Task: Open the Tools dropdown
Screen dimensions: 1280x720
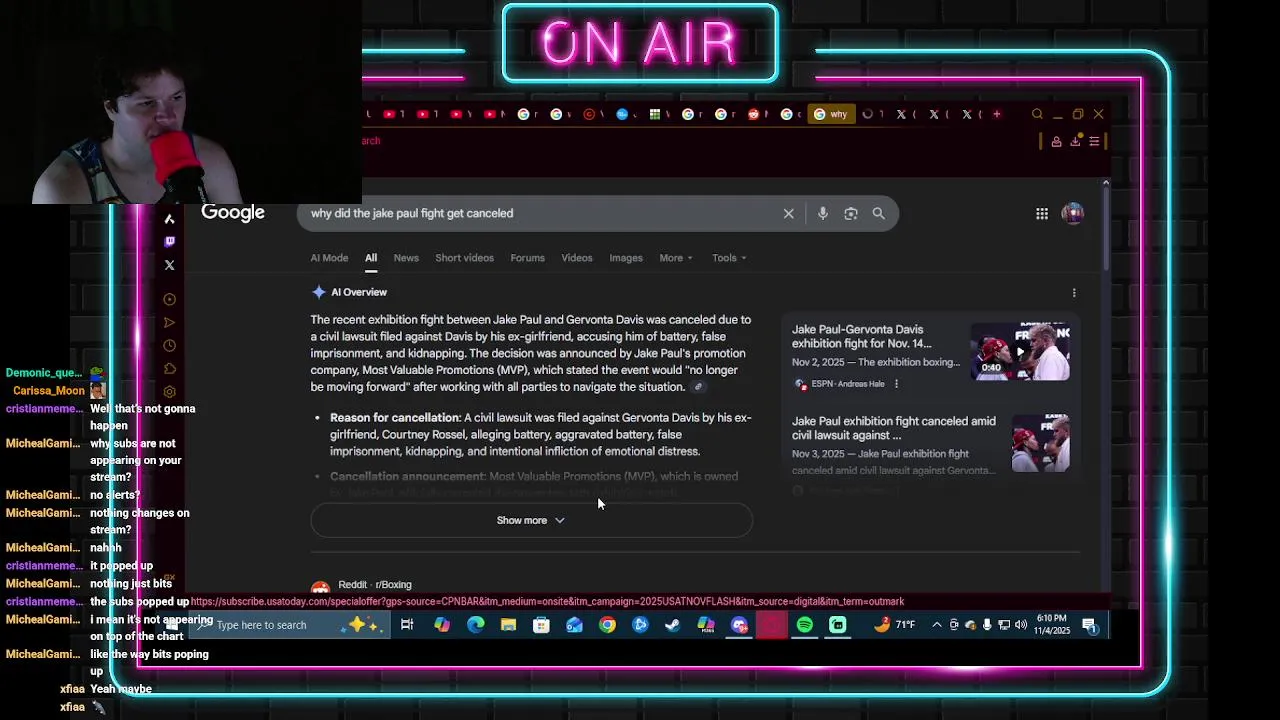Action: tap(730, 258)
